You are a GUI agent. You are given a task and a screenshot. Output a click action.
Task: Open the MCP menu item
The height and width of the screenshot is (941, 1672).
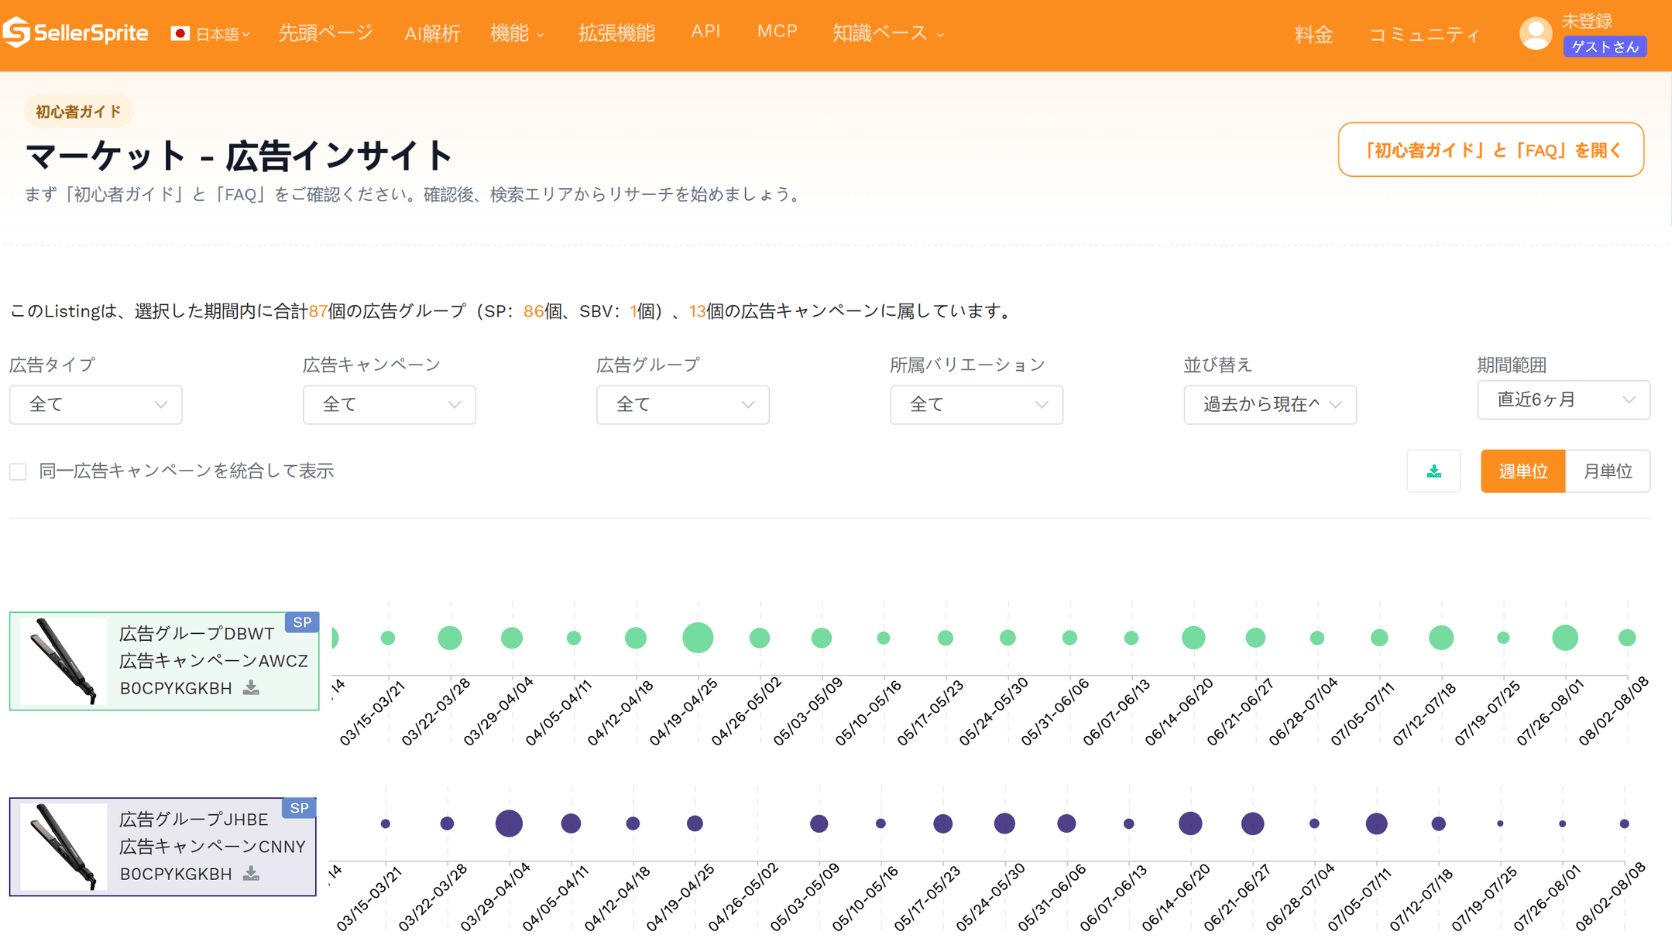[777, 31]
